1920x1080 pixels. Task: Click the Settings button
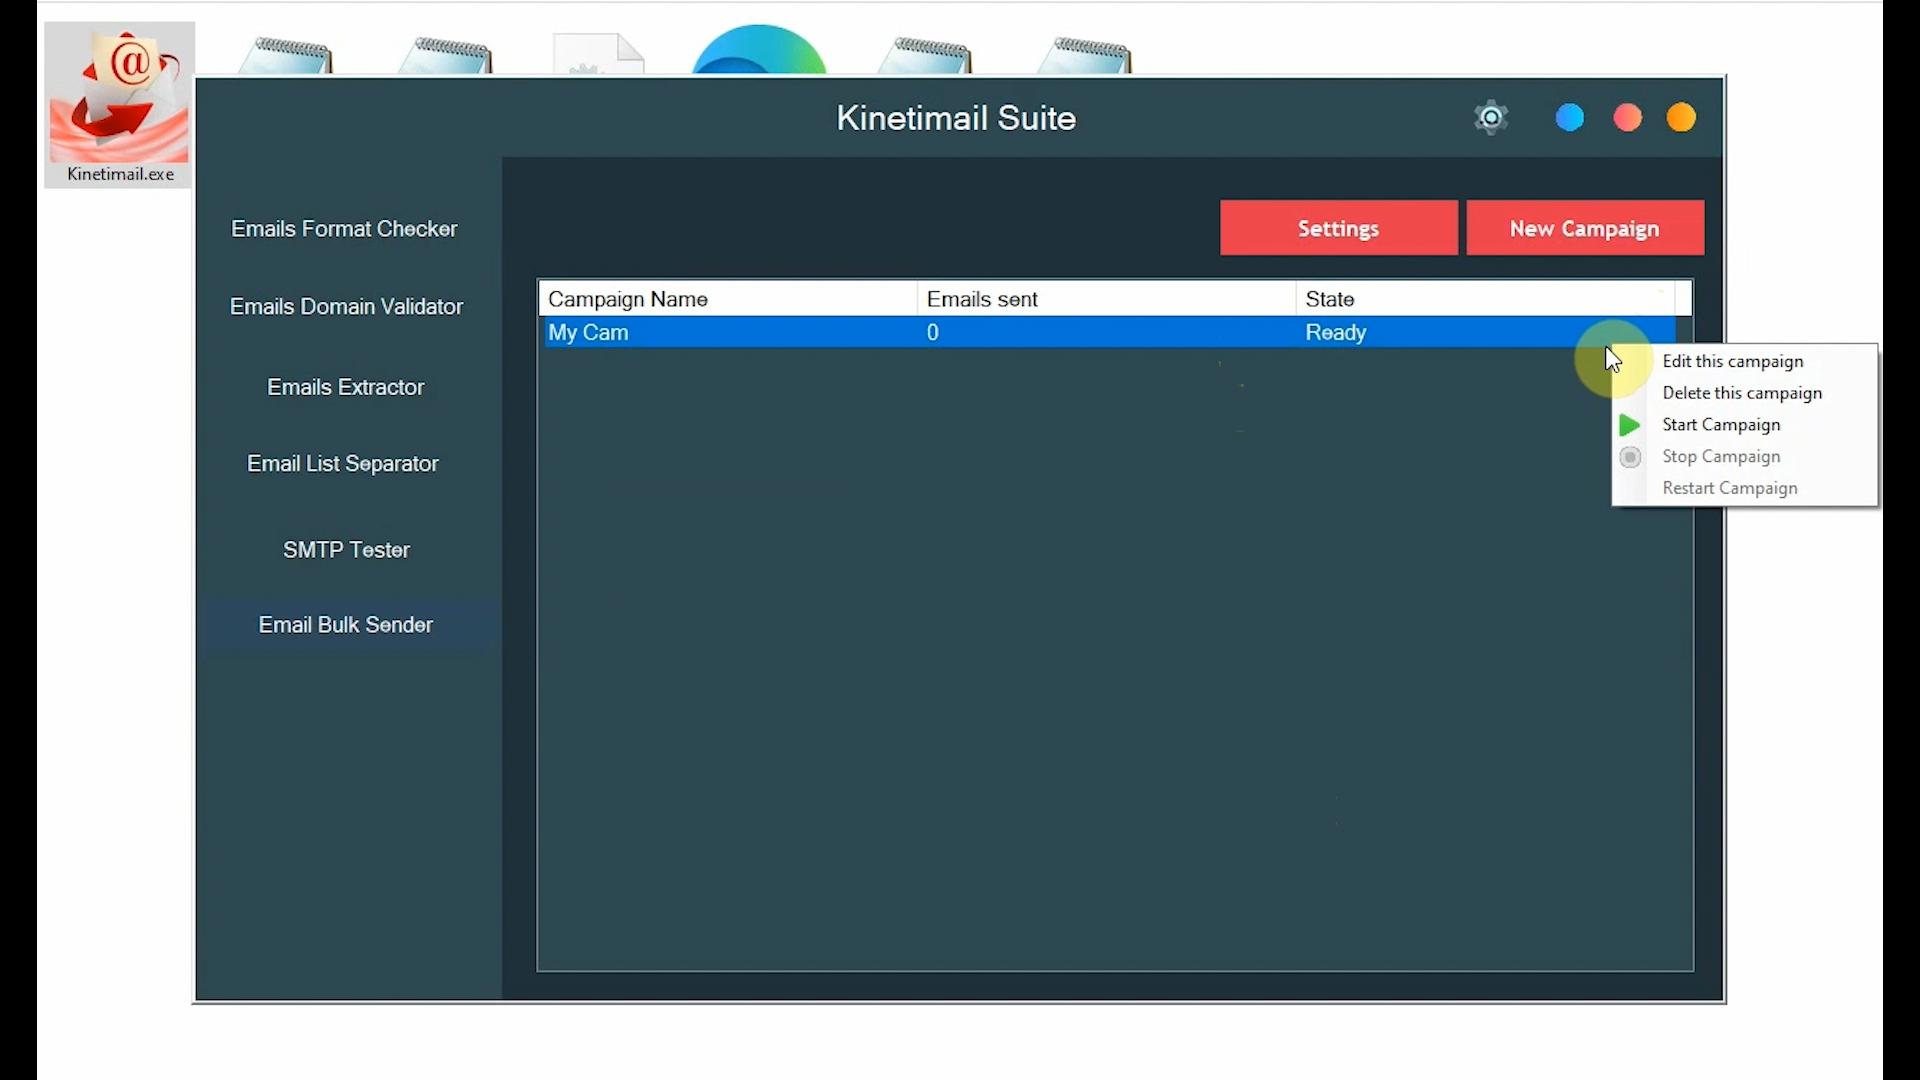tap(1338, 227)
